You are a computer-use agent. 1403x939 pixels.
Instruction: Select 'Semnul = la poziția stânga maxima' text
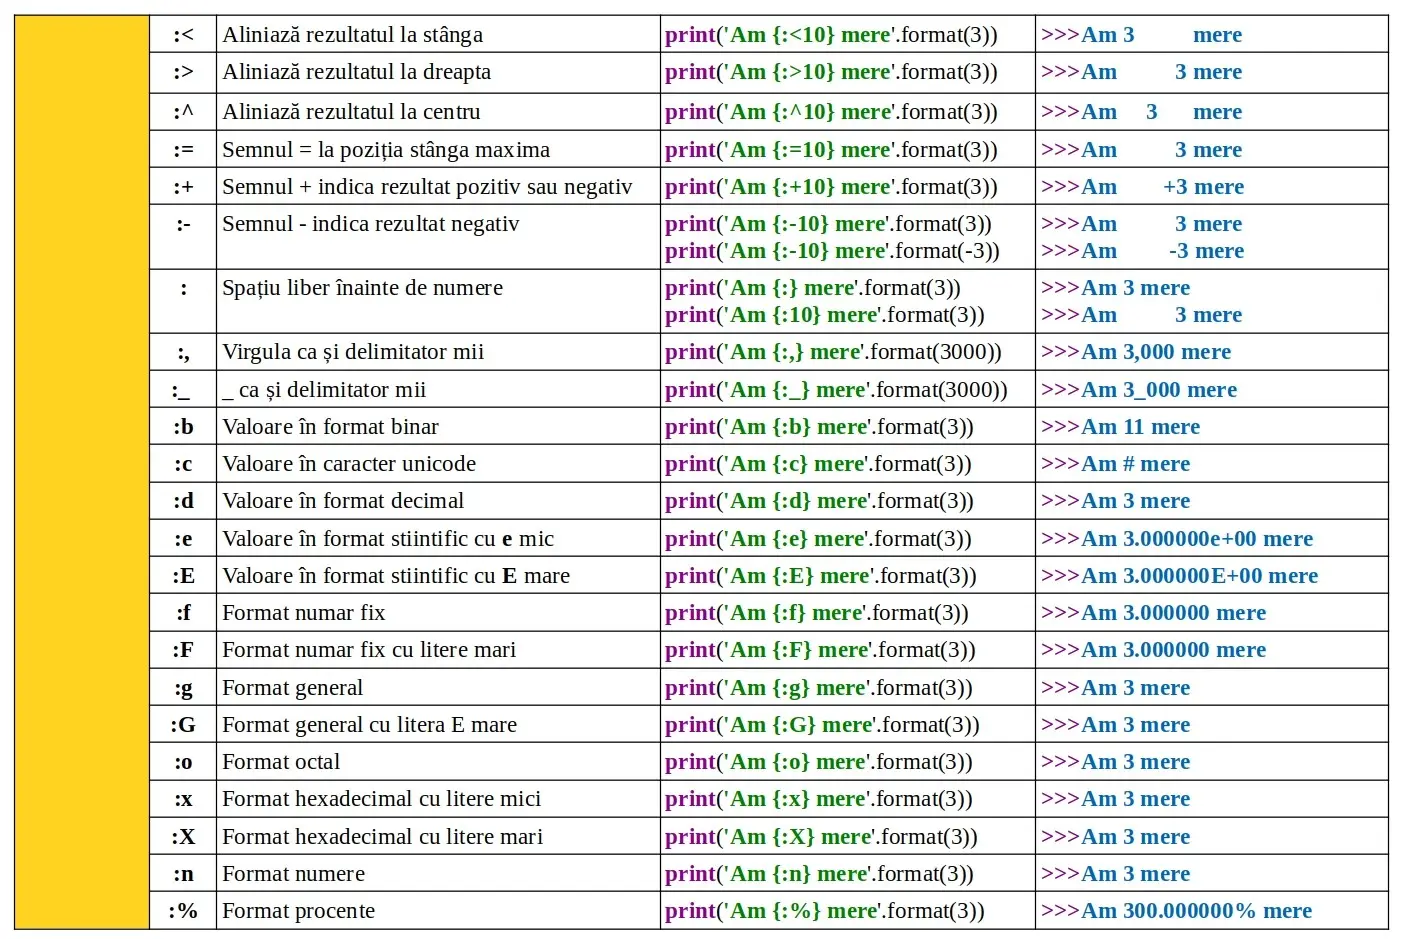pyautogui.click(x=386, y=150)
